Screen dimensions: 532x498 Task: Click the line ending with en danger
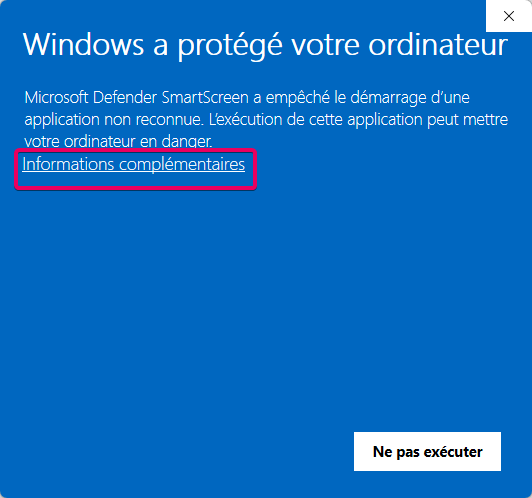pos(118,141)
